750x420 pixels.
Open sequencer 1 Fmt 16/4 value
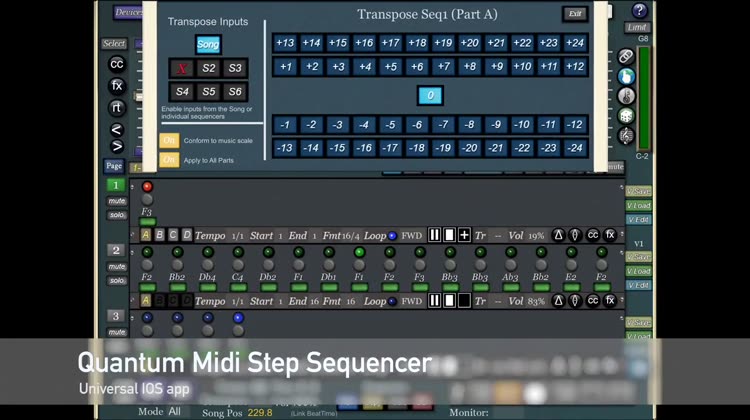point(351,236)
